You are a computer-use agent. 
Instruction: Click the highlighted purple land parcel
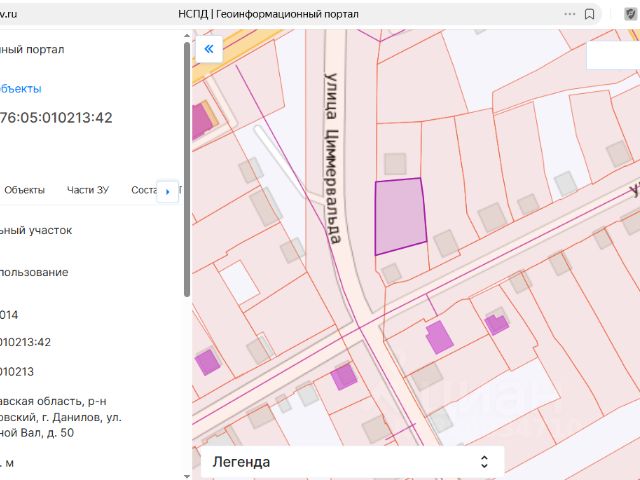[398, 215]
